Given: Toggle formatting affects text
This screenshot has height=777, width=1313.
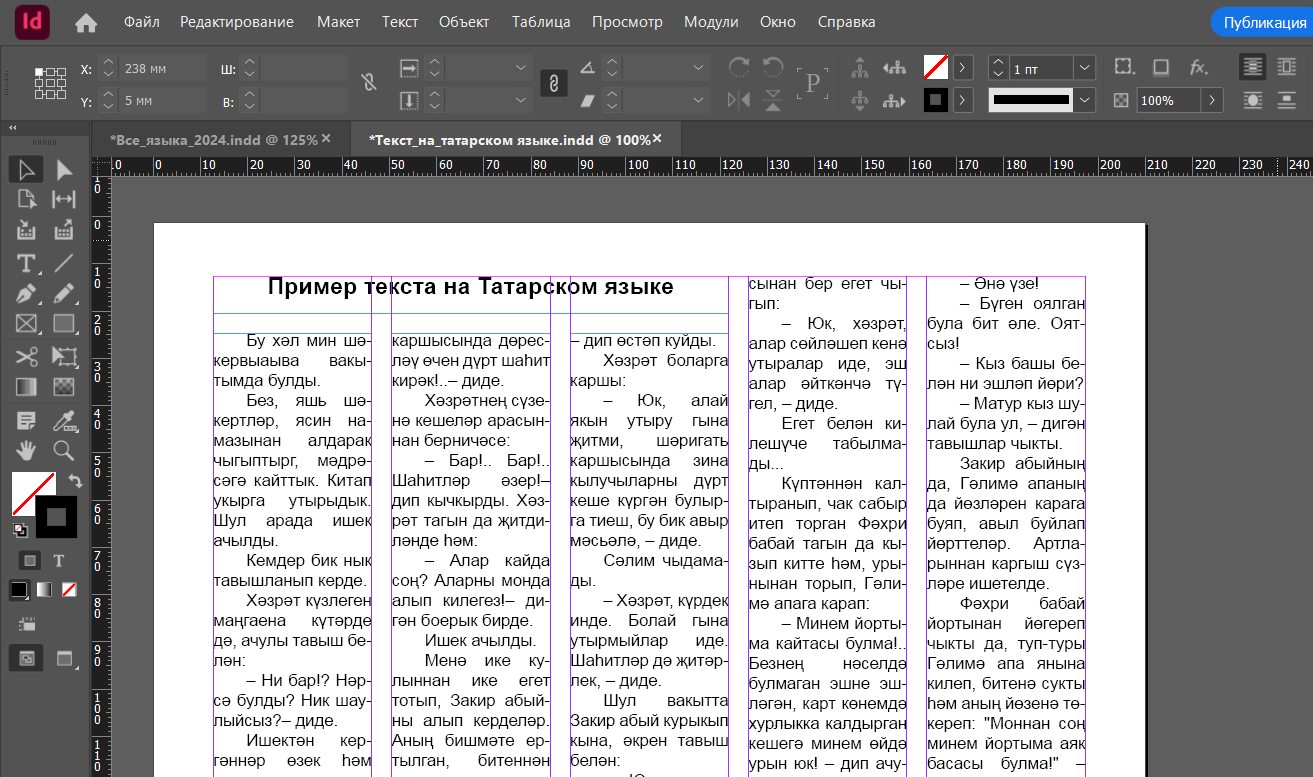Looking at the screenshot, I should (x=58, y=561).
